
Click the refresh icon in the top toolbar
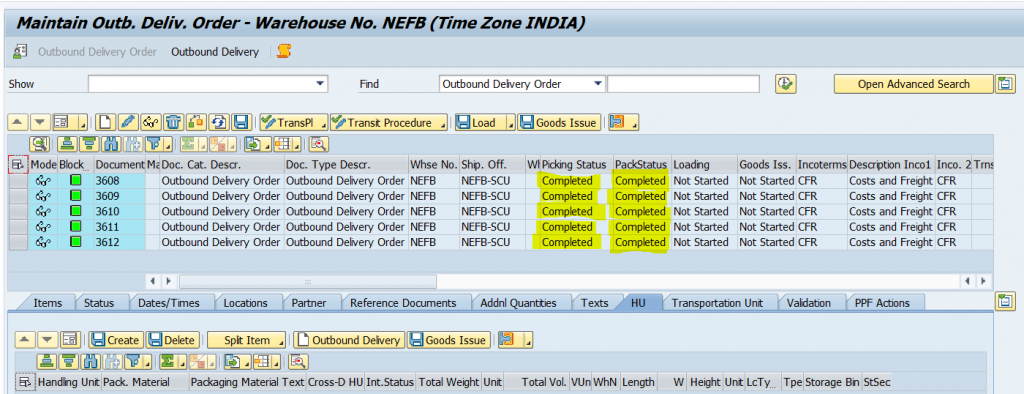219,122
